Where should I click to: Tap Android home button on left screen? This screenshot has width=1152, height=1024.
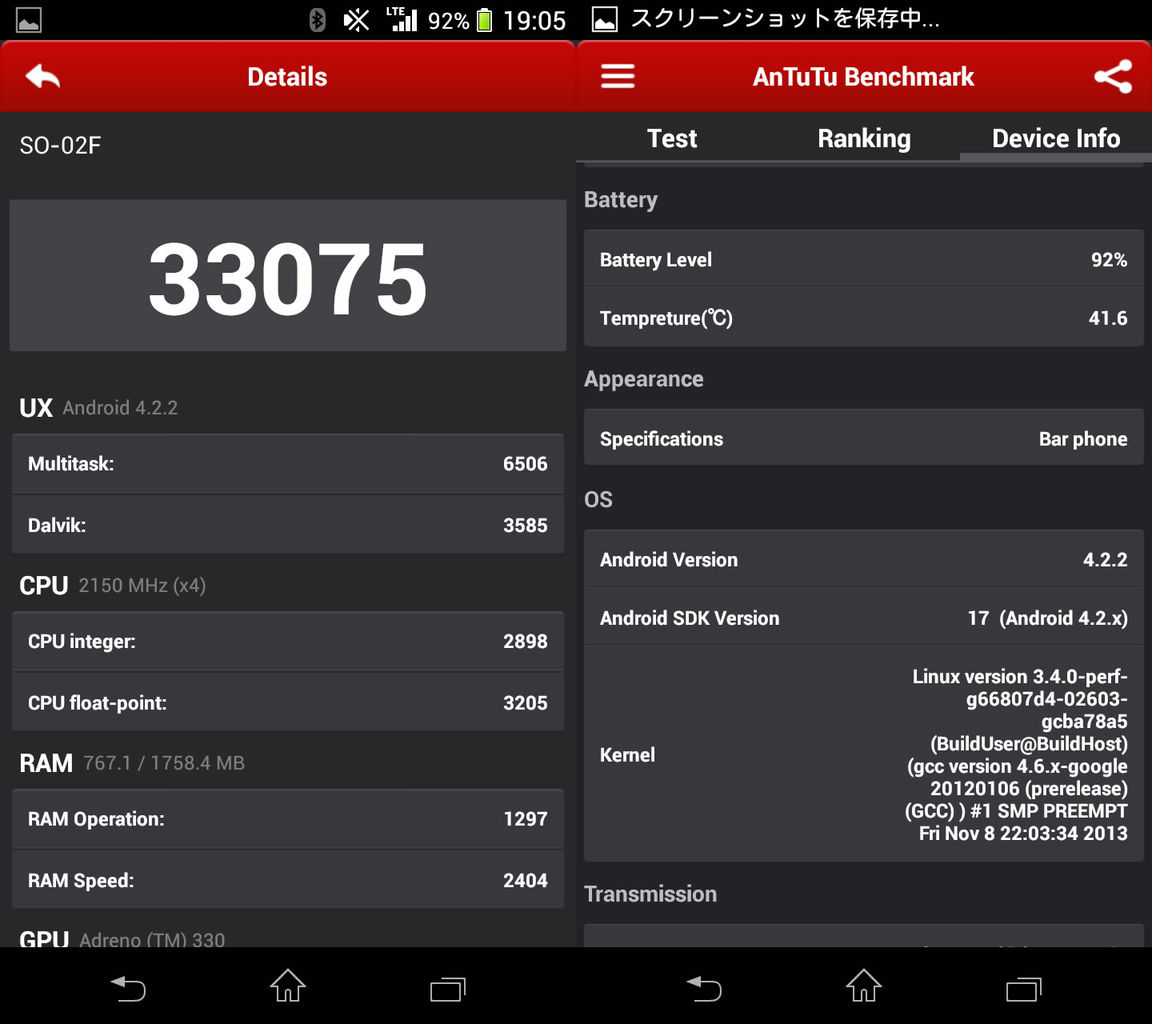pyautogui.click(x=287, y=986)
